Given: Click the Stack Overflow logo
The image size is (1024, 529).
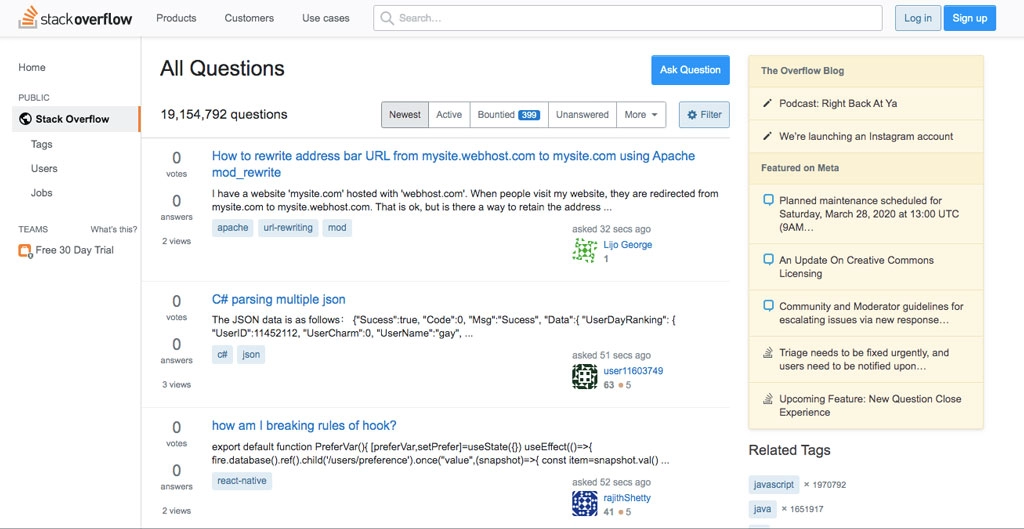Looking at the screenshot, I should 75,18.
